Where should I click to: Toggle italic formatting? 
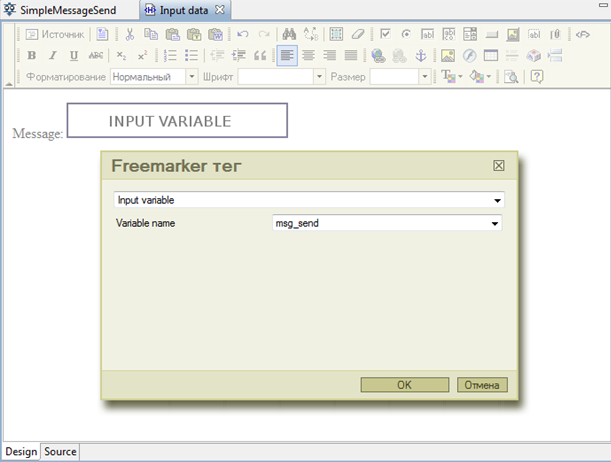coord(53,56)
